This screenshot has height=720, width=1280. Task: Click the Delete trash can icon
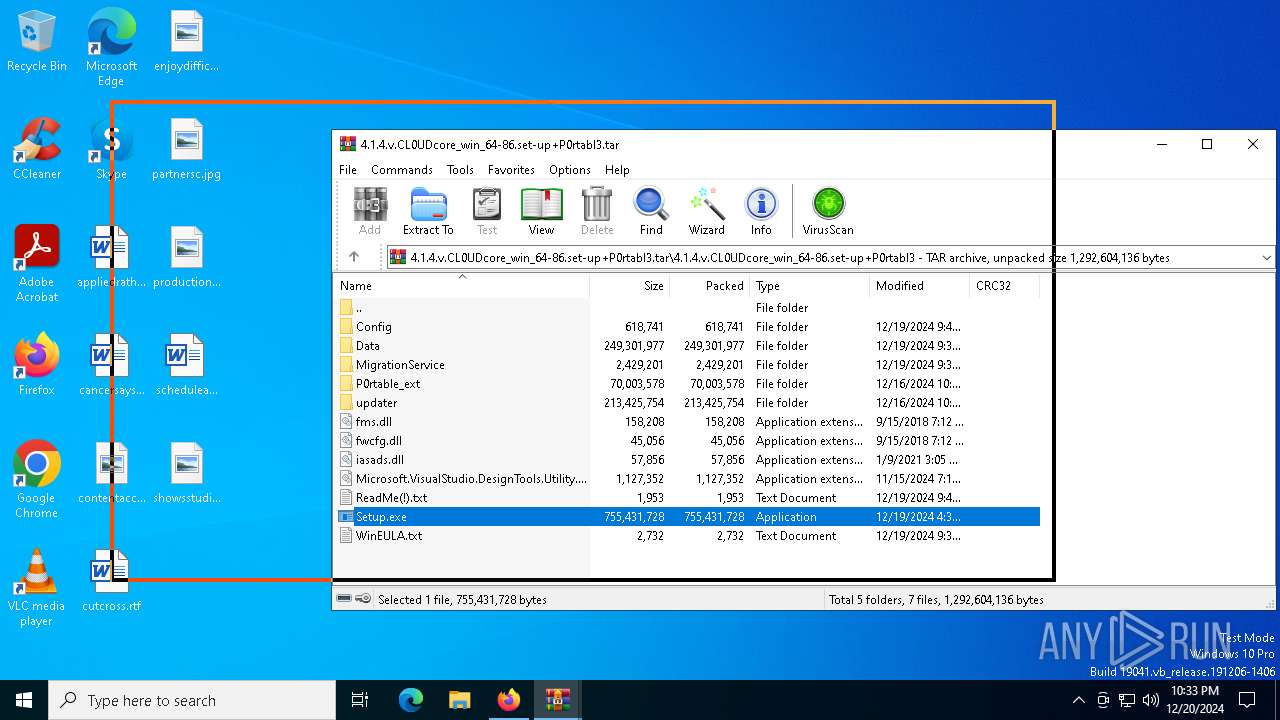coord(597,211)
